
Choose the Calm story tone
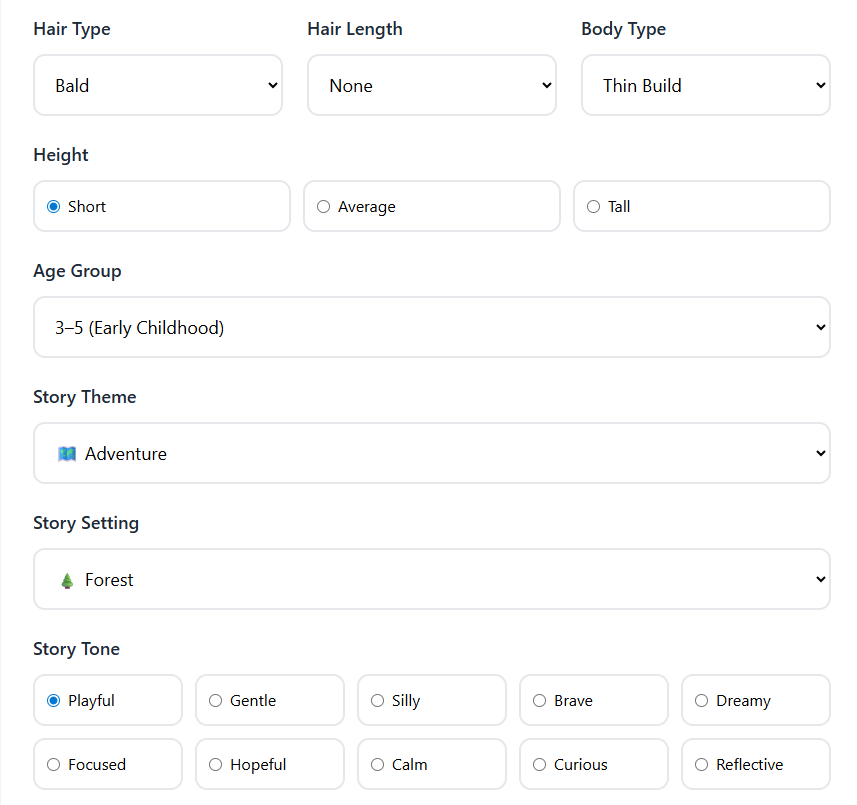pyautogui.click(x=378, y=765)
